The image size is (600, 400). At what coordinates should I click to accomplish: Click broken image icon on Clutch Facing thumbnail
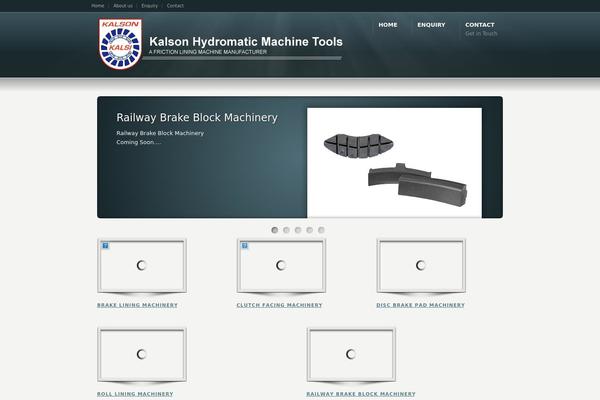tap(245, 246)
